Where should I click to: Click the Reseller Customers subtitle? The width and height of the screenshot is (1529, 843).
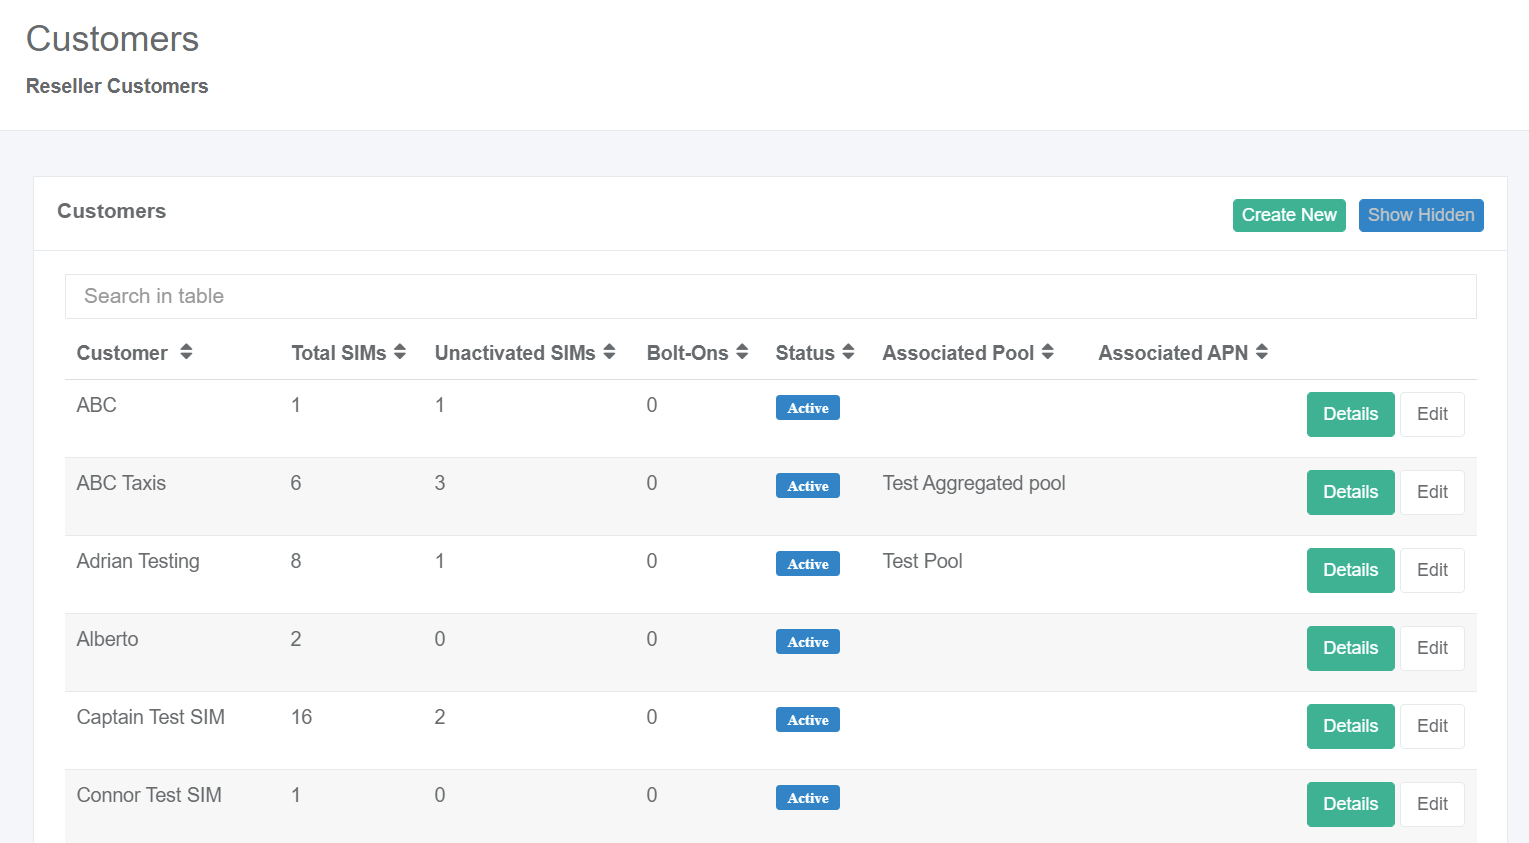pos(117,86)
